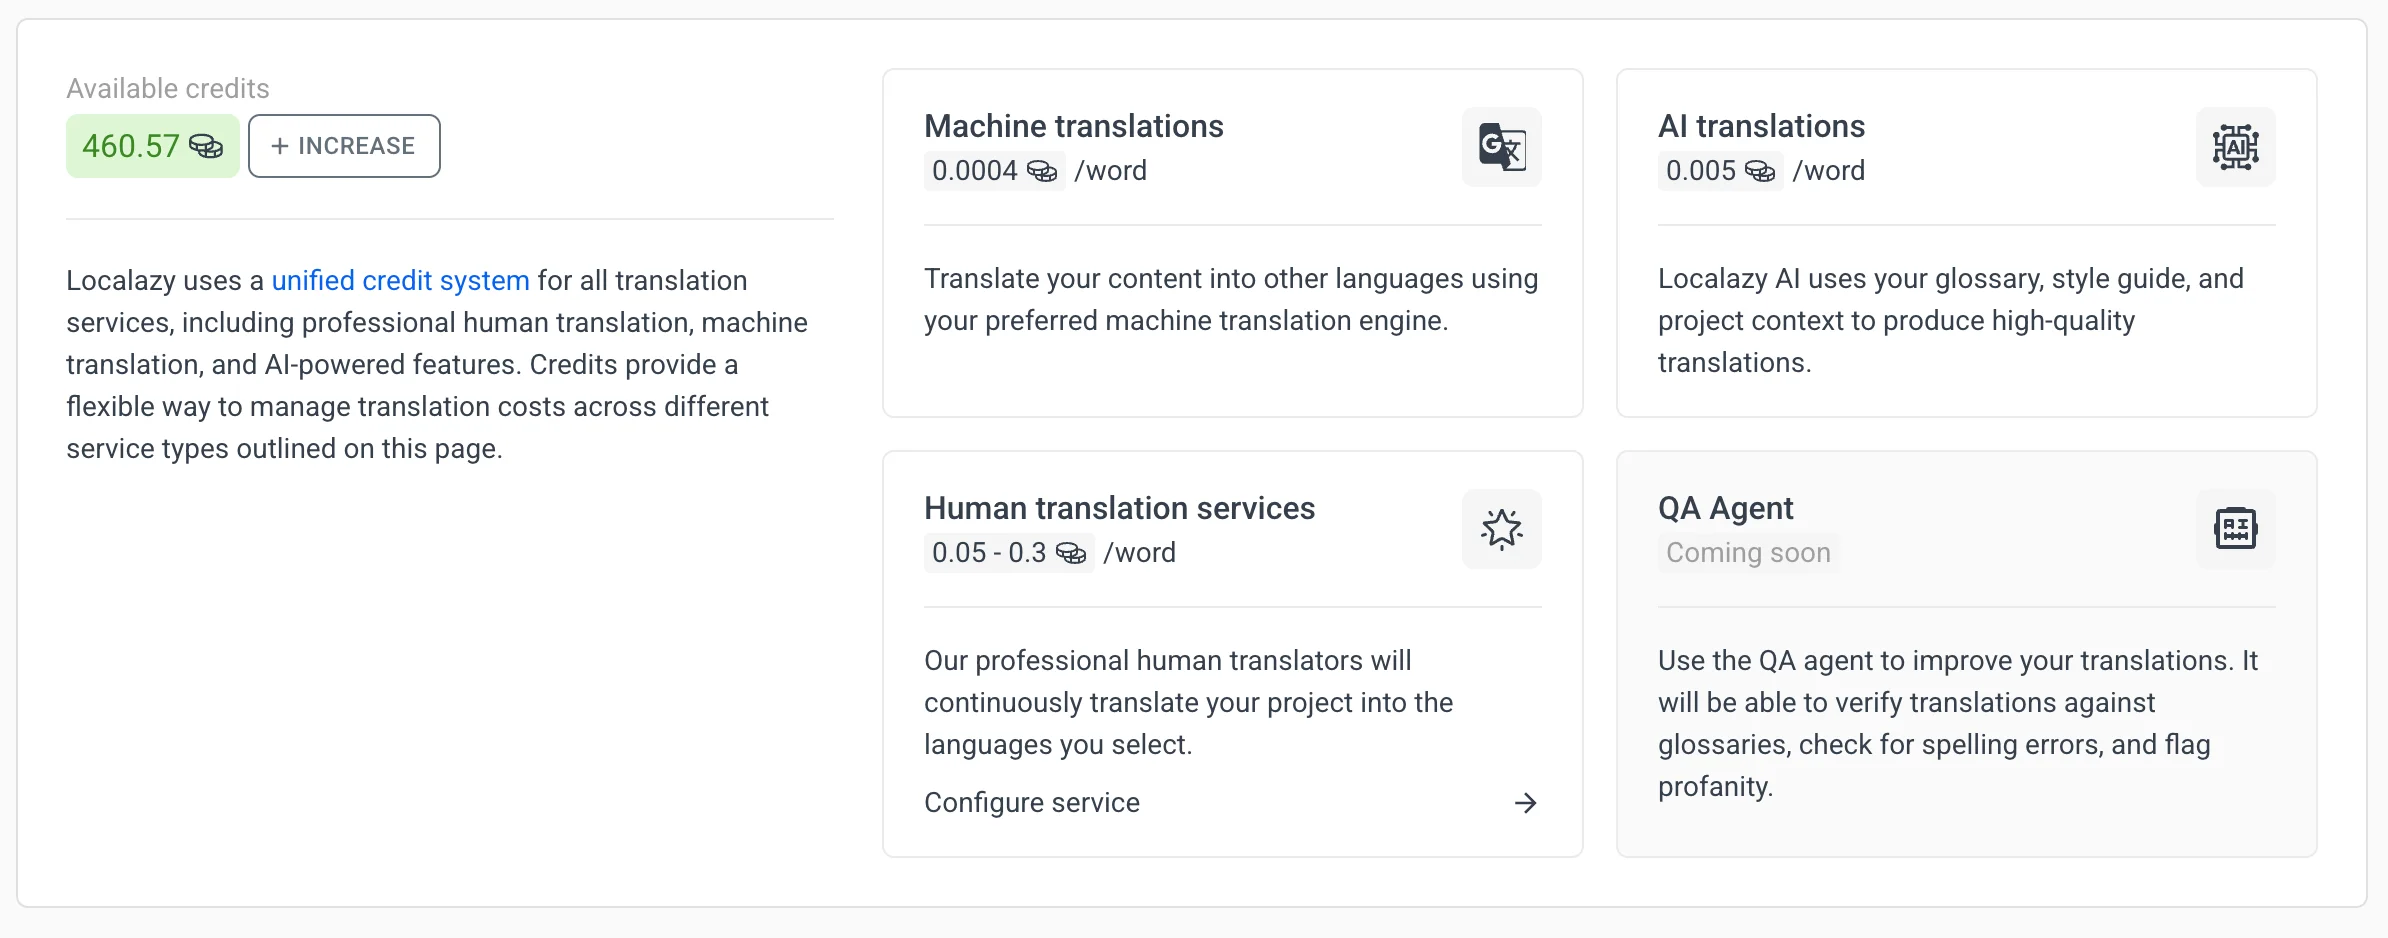Select the 460.57 available credits badge
The width and height of the screenshot is (2388, 938).
[x=152, y=146]
